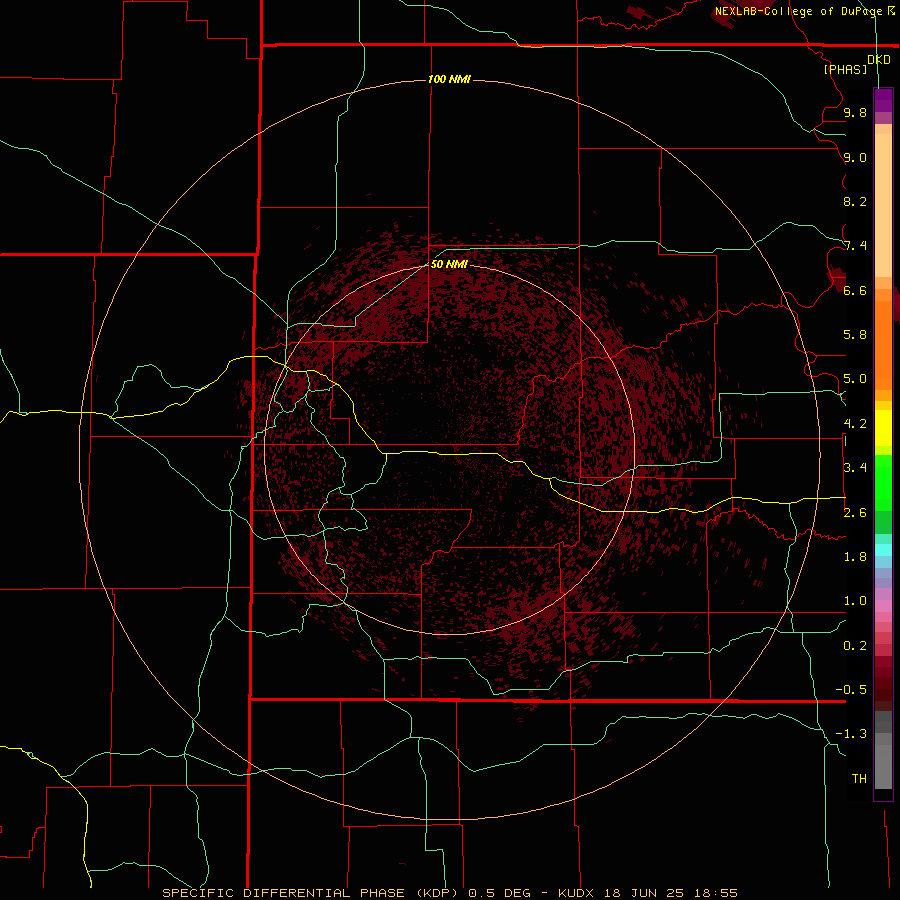
Task: Click the [PHAS] units label
Action: coord(845,69)
